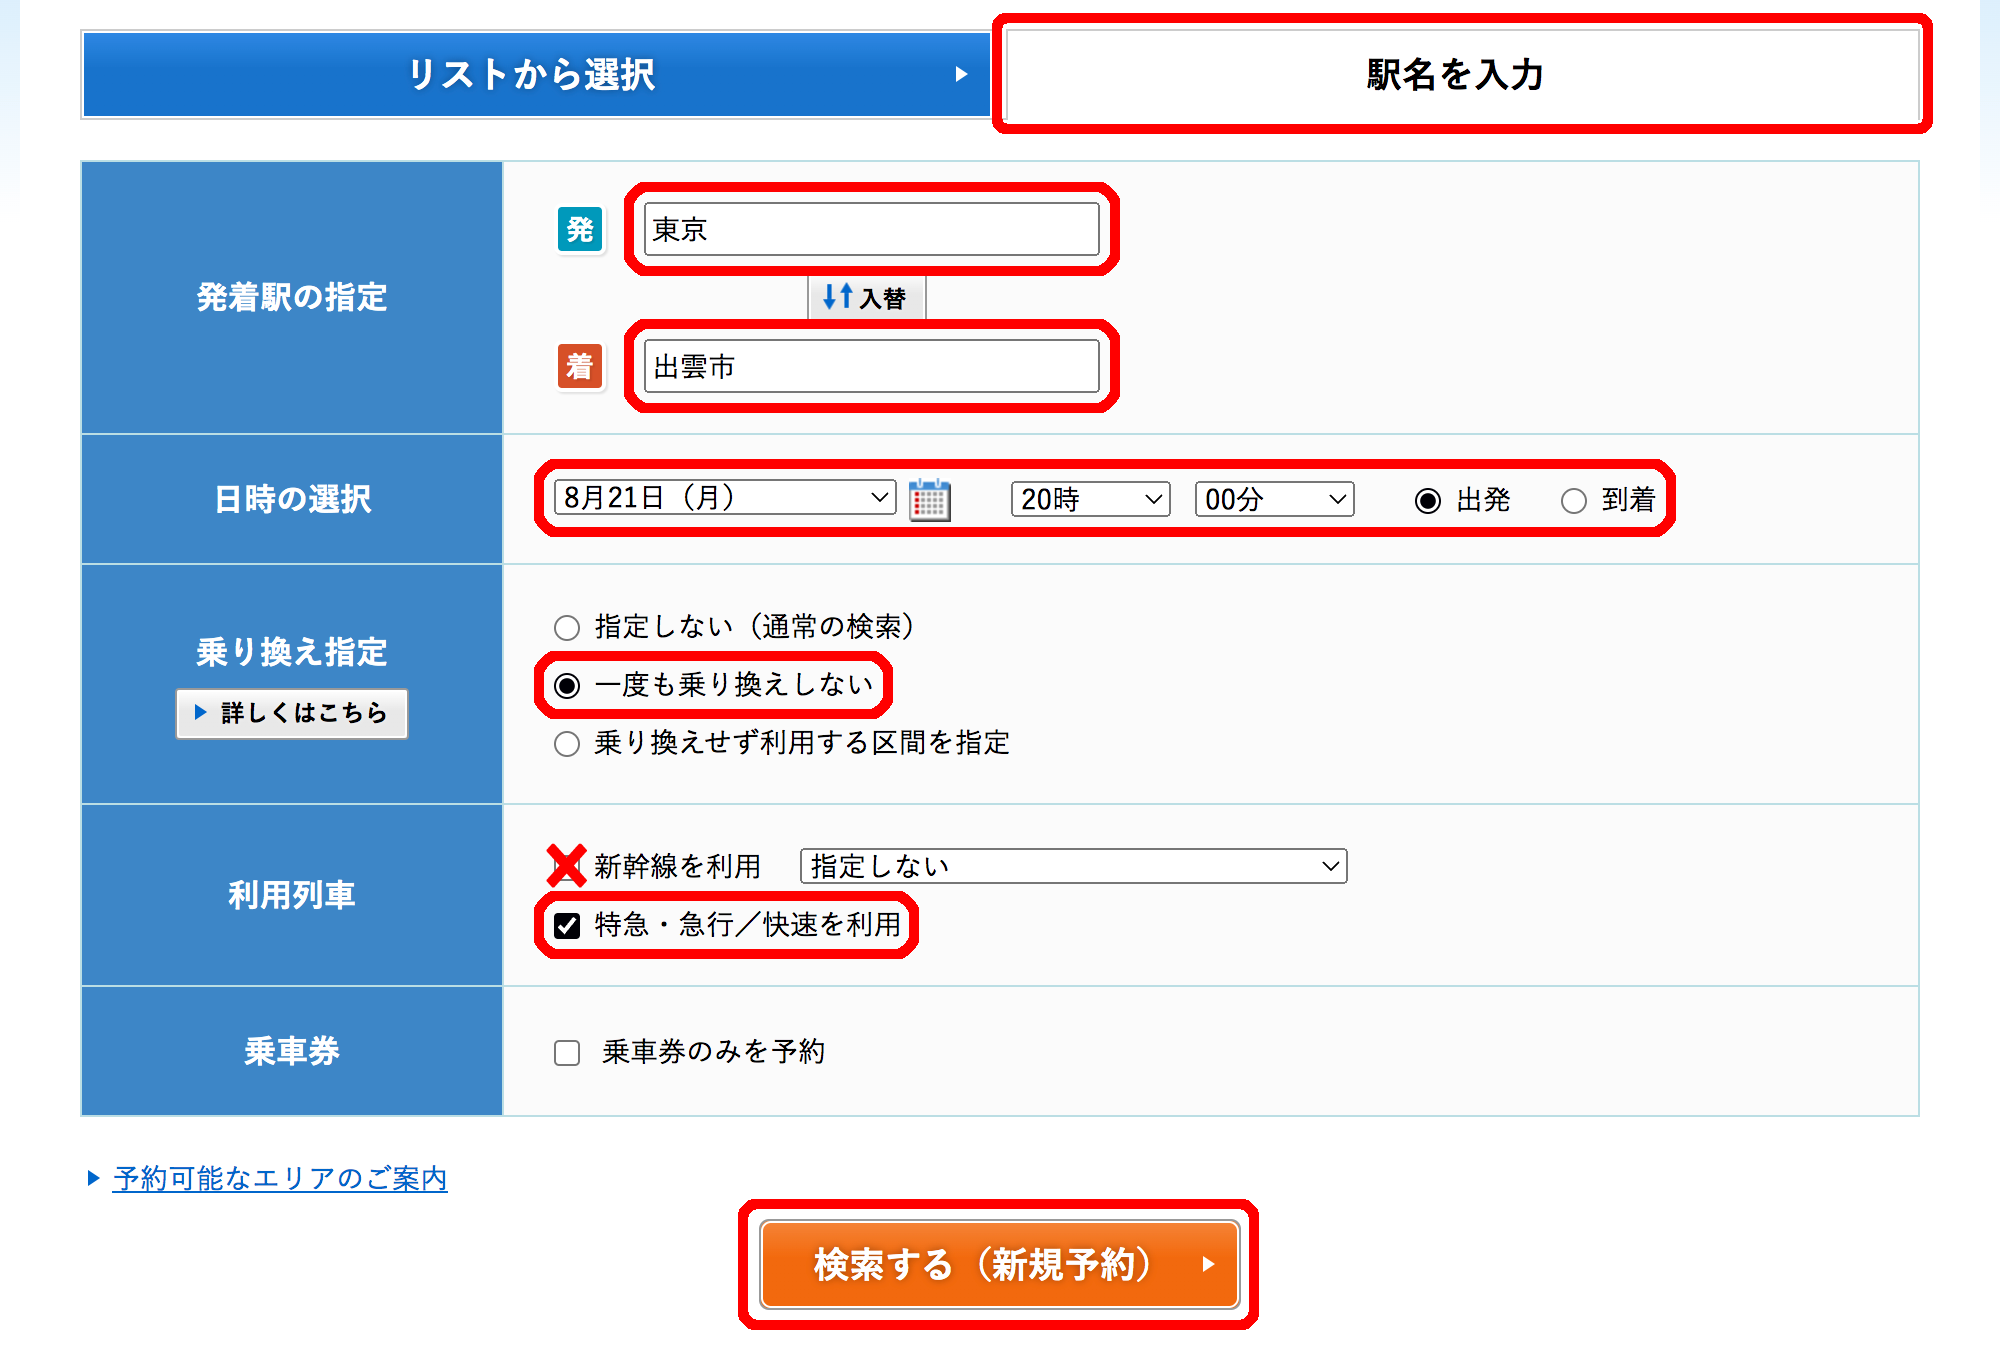2000x1350 pixels.
Task: Switch to リストから選択 tab
Action: pos(536,75)
